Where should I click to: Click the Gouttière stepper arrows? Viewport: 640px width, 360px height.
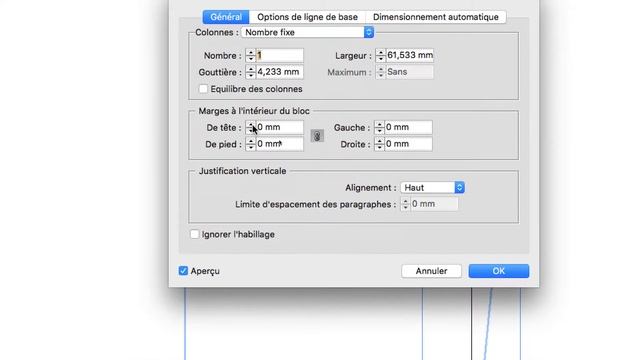coord(251,72)
